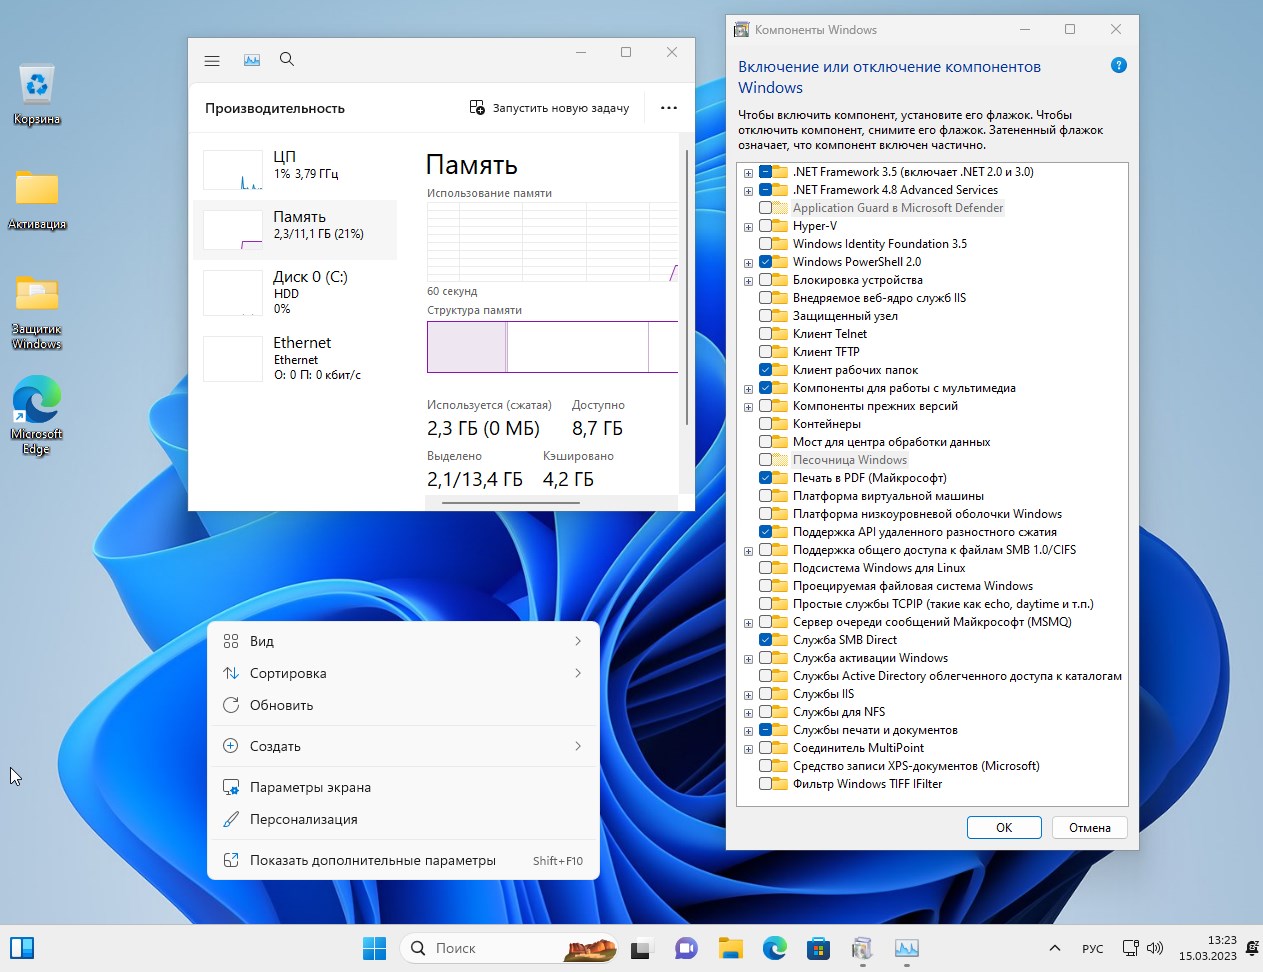Click the Performance icon in Task Manager header
Image resolution: width=1263 pixels, height=972 pixels.
[252, 61]
